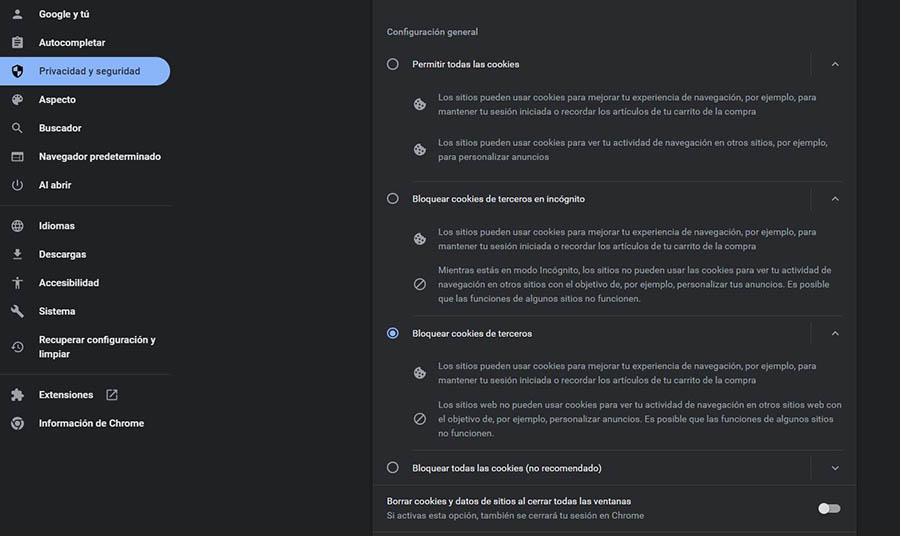Click the Aspecto palette icon

[17, 100]
